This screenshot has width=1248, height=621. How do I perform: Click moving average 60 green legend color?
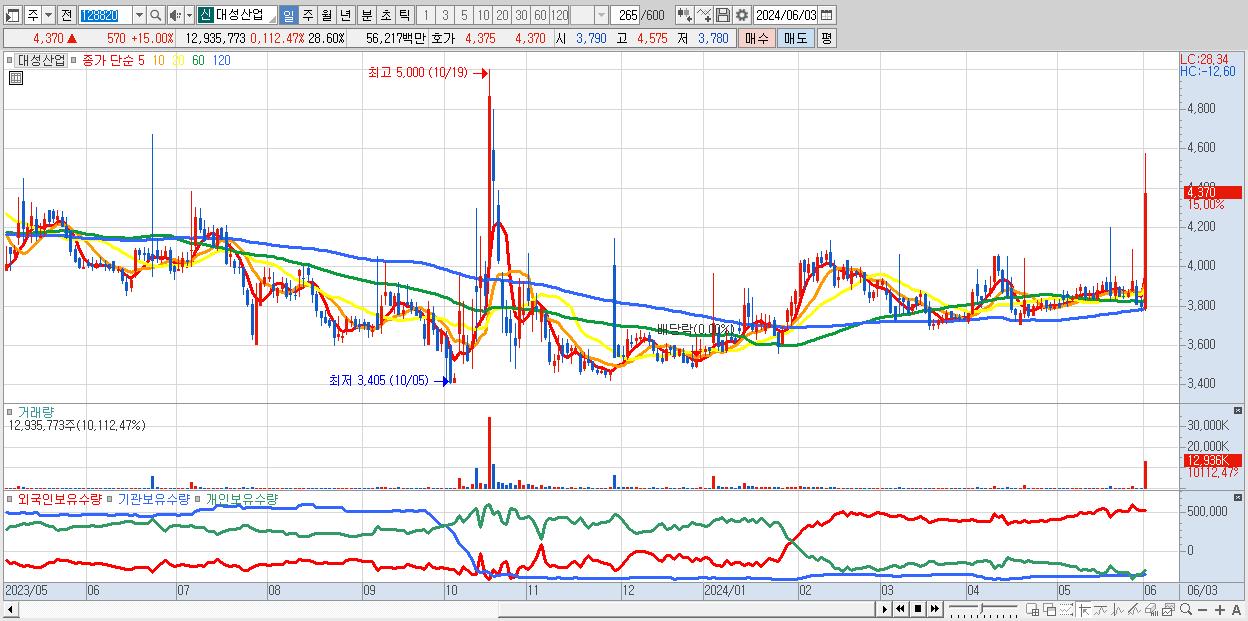[x=198, y=60]
